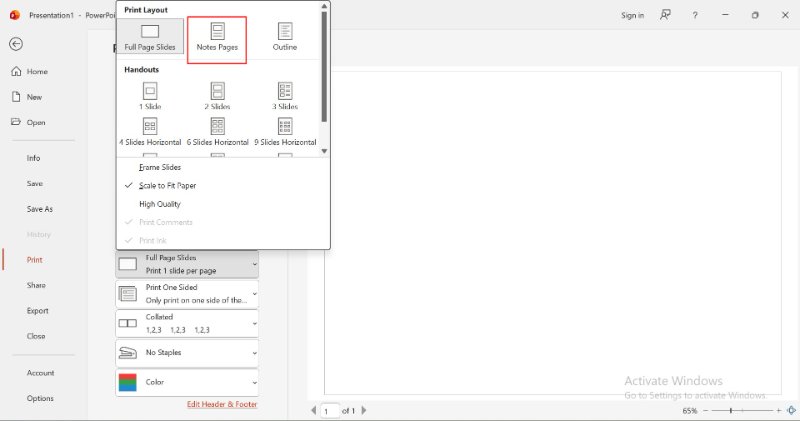Click the PowerPoint logo icon
800x421 pixels.
pos(15,15)
